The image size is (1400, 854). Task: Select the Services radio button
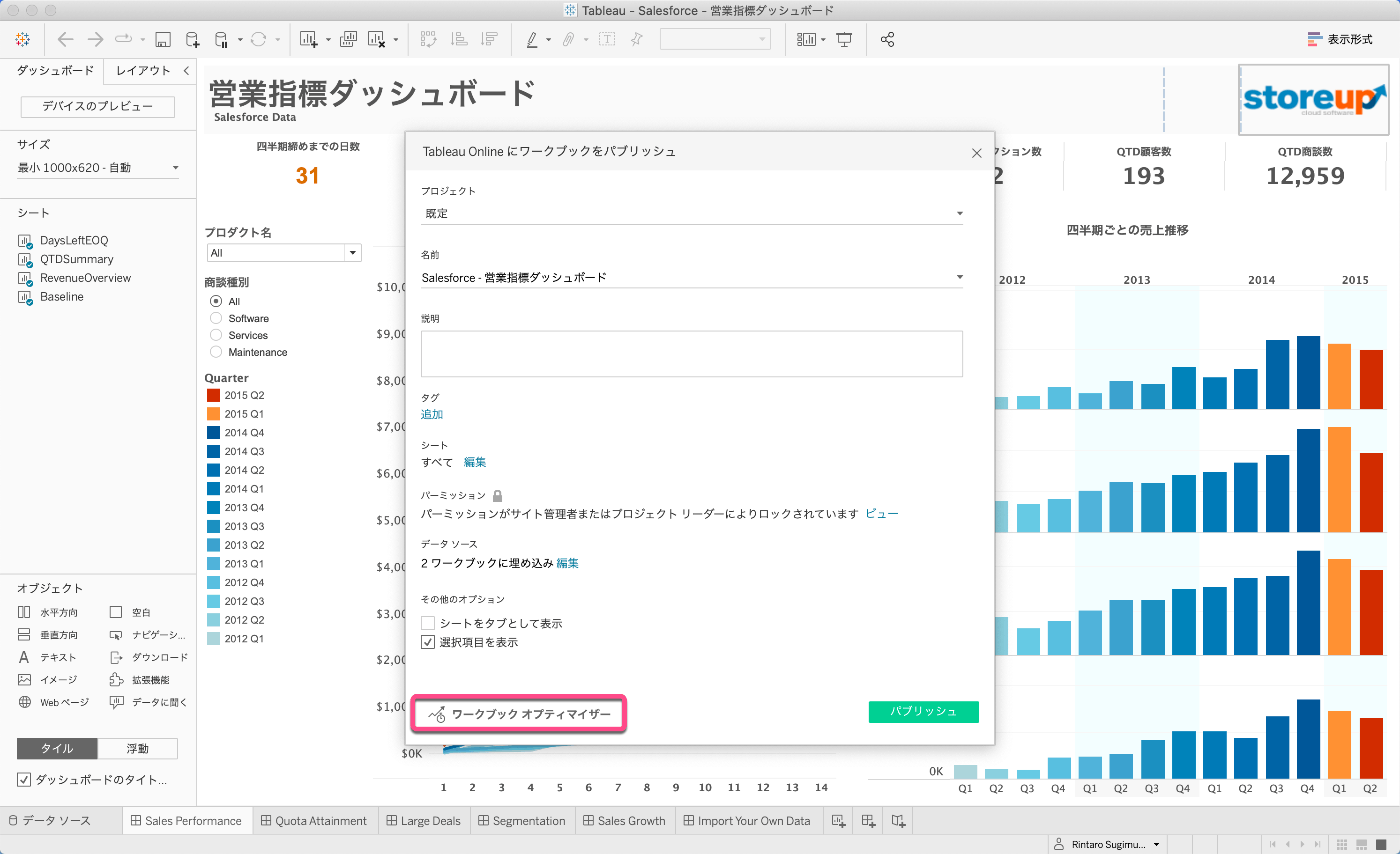[x=215, y=335]
